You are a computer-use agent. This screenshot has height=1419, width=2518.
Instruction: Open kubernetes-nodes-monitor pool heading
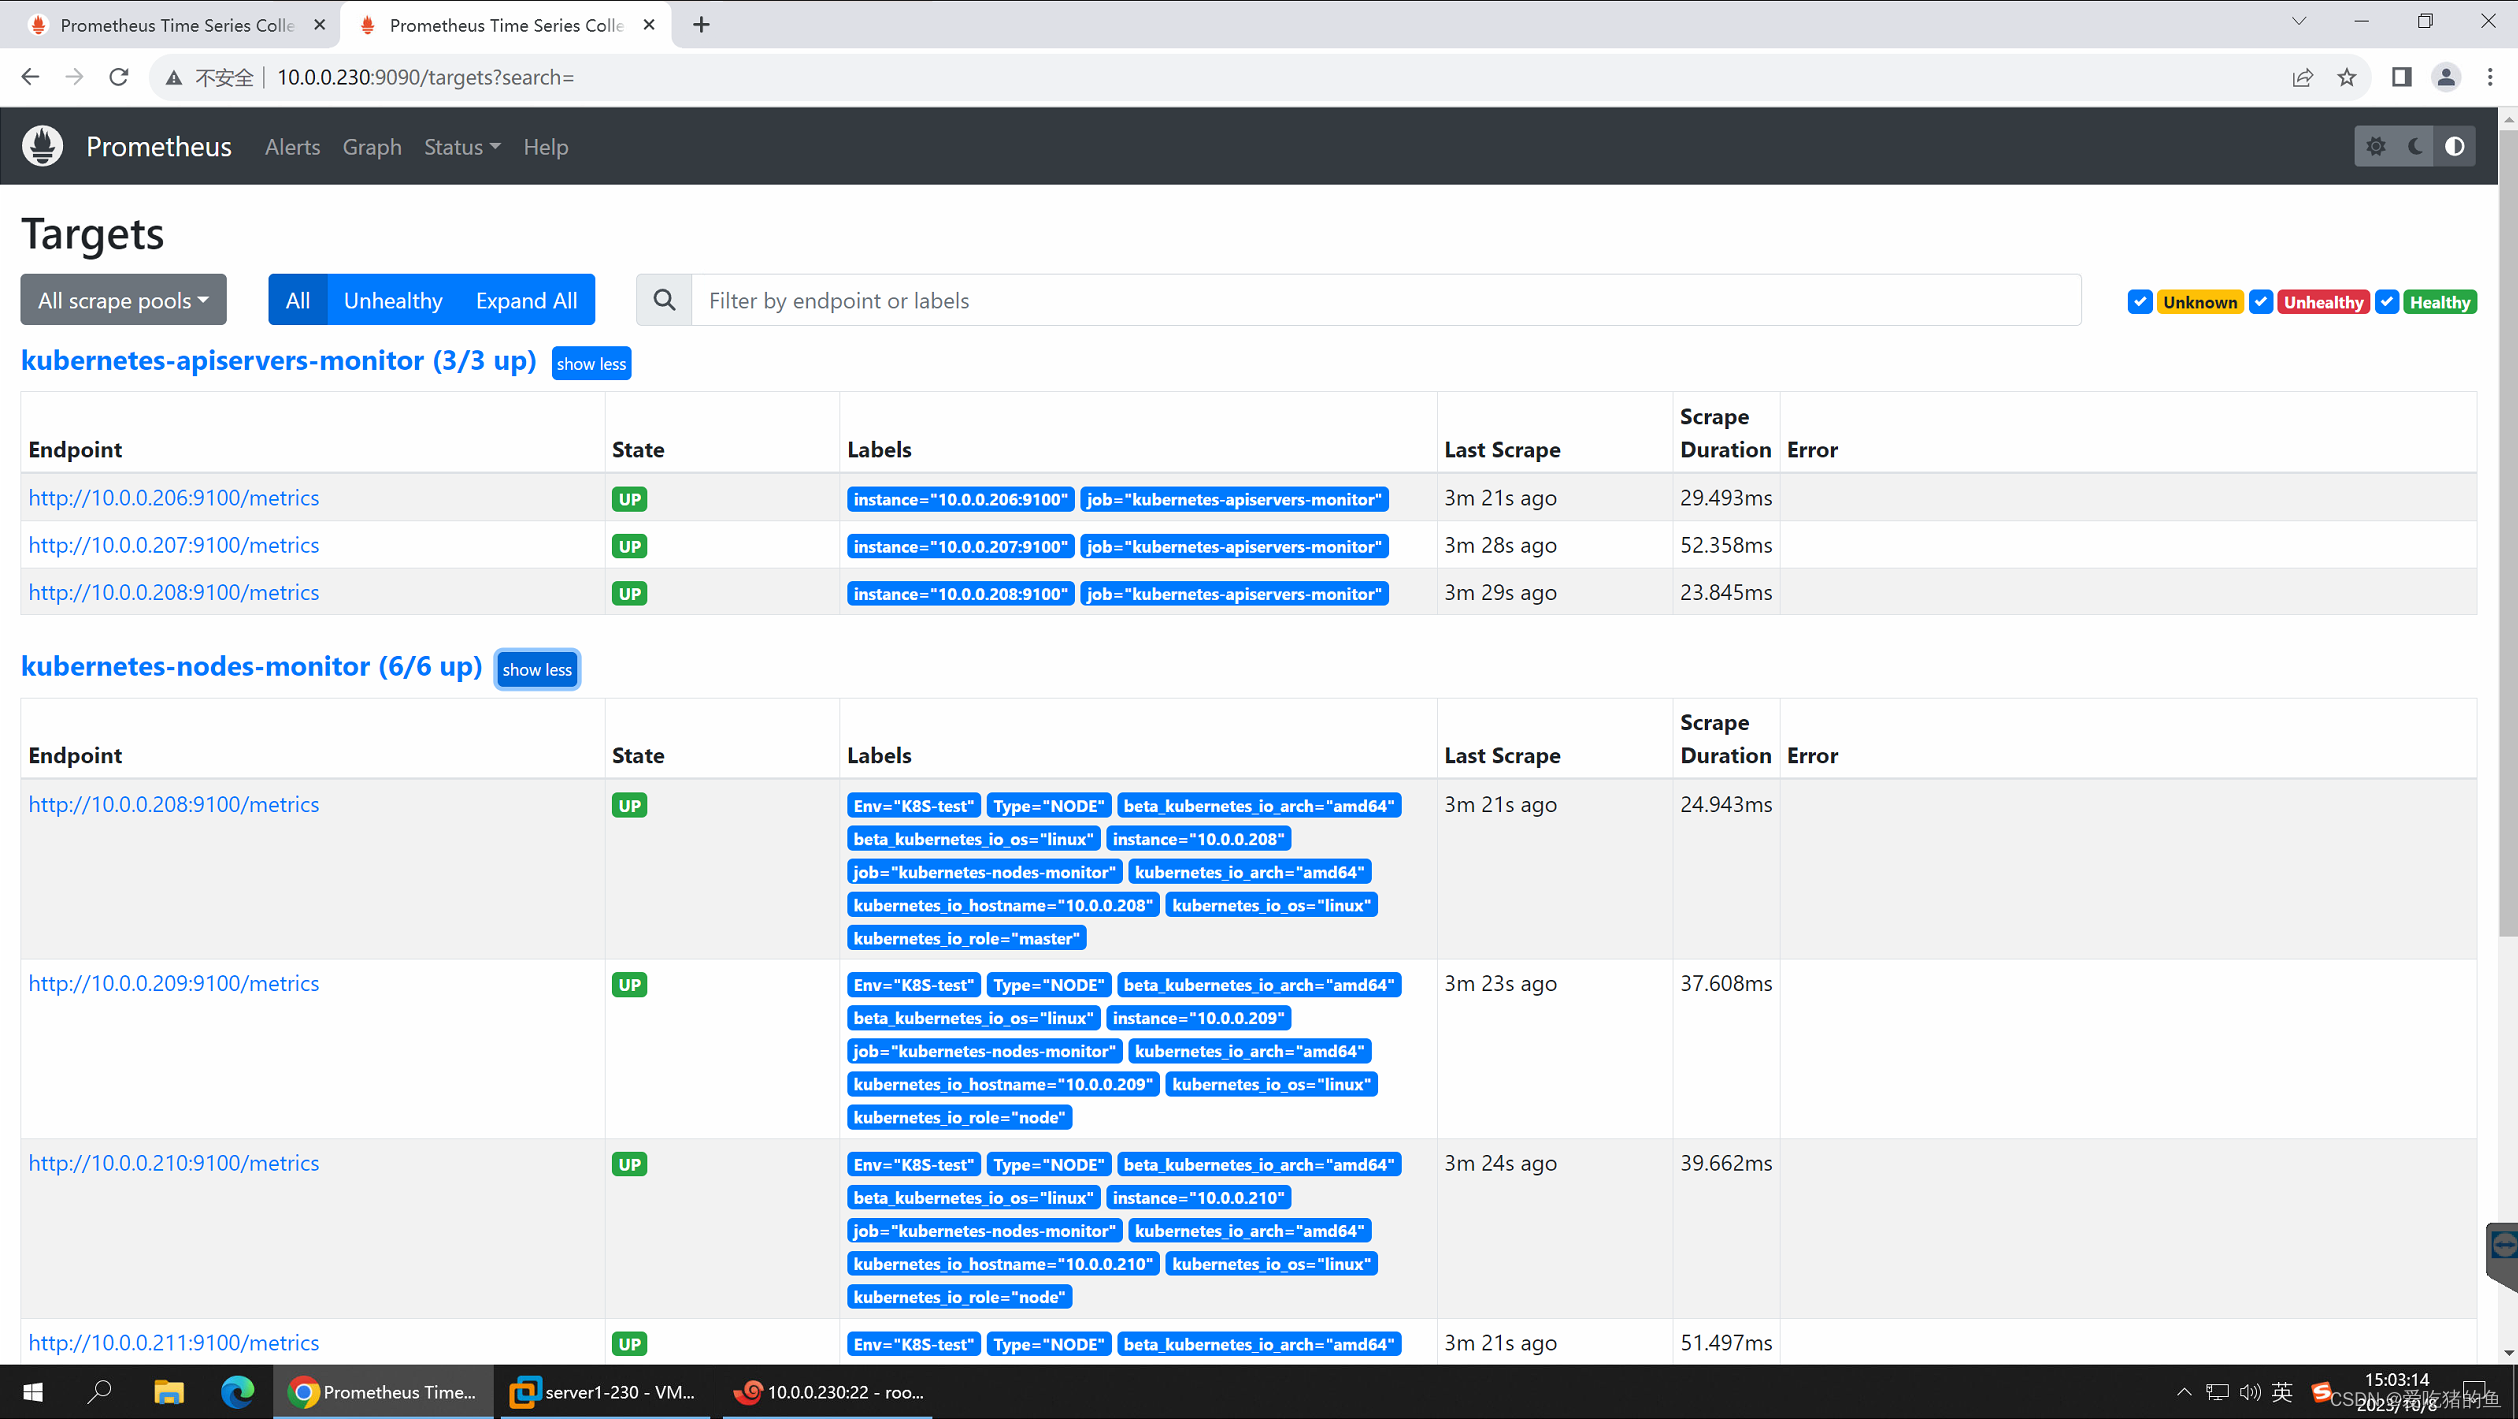251,666
